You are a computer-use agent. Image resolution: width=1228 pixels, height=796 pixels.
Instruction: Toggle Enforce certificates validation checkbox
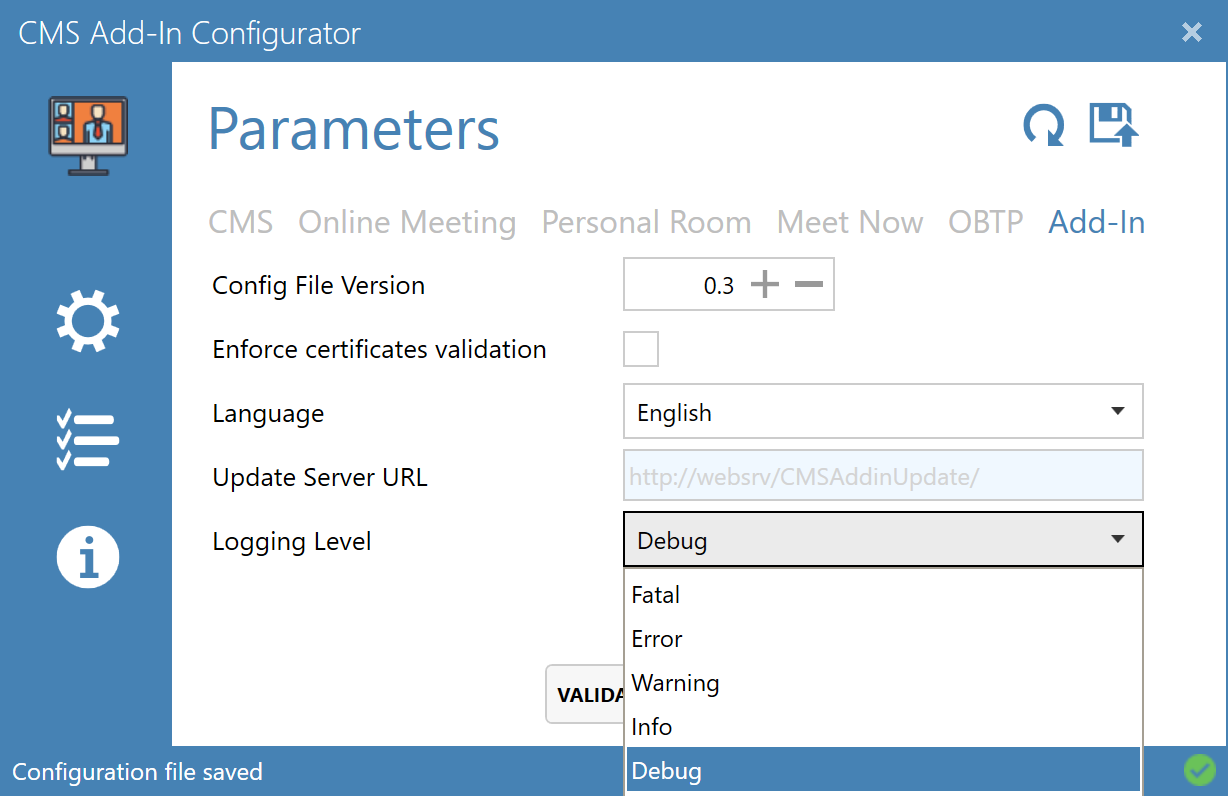[x=641, y=350]
